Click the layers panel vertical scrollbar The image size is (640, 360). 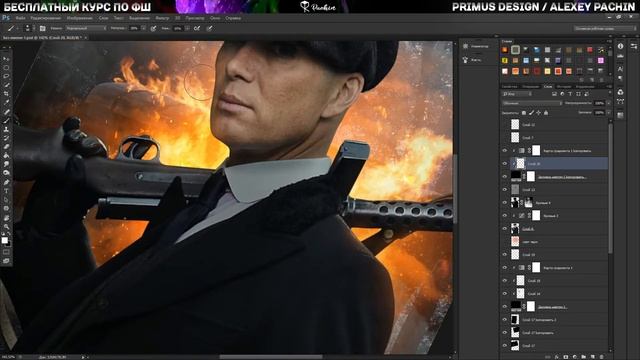coord(611,189)
